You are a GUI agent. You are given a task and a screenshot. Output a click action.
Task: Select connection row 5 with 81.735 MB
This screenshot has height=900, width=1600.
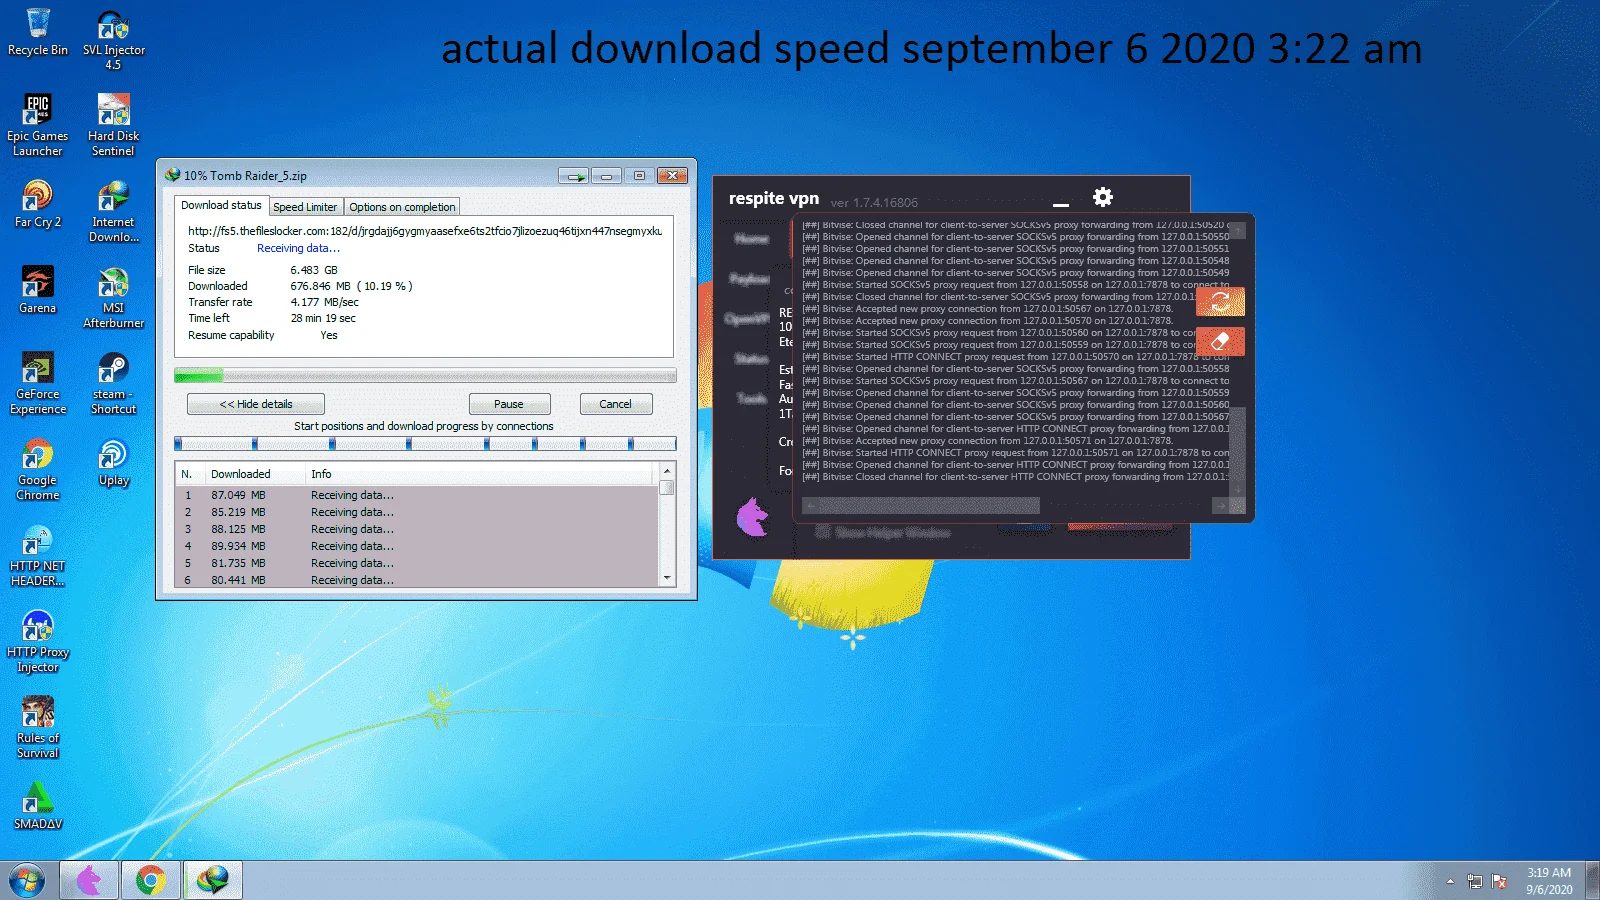coord(417,563)
